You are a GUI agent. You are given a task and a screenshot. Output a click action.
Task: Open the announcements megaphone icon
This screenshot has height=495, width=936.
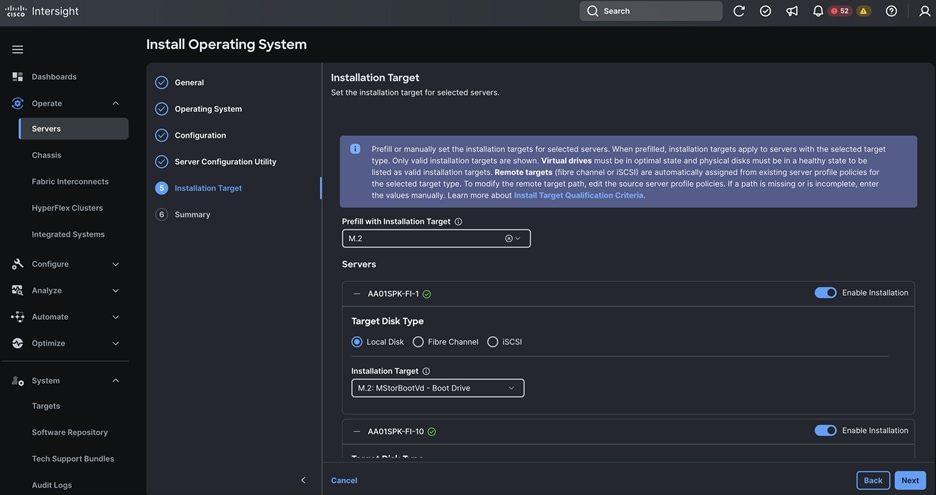coord(792,11)
